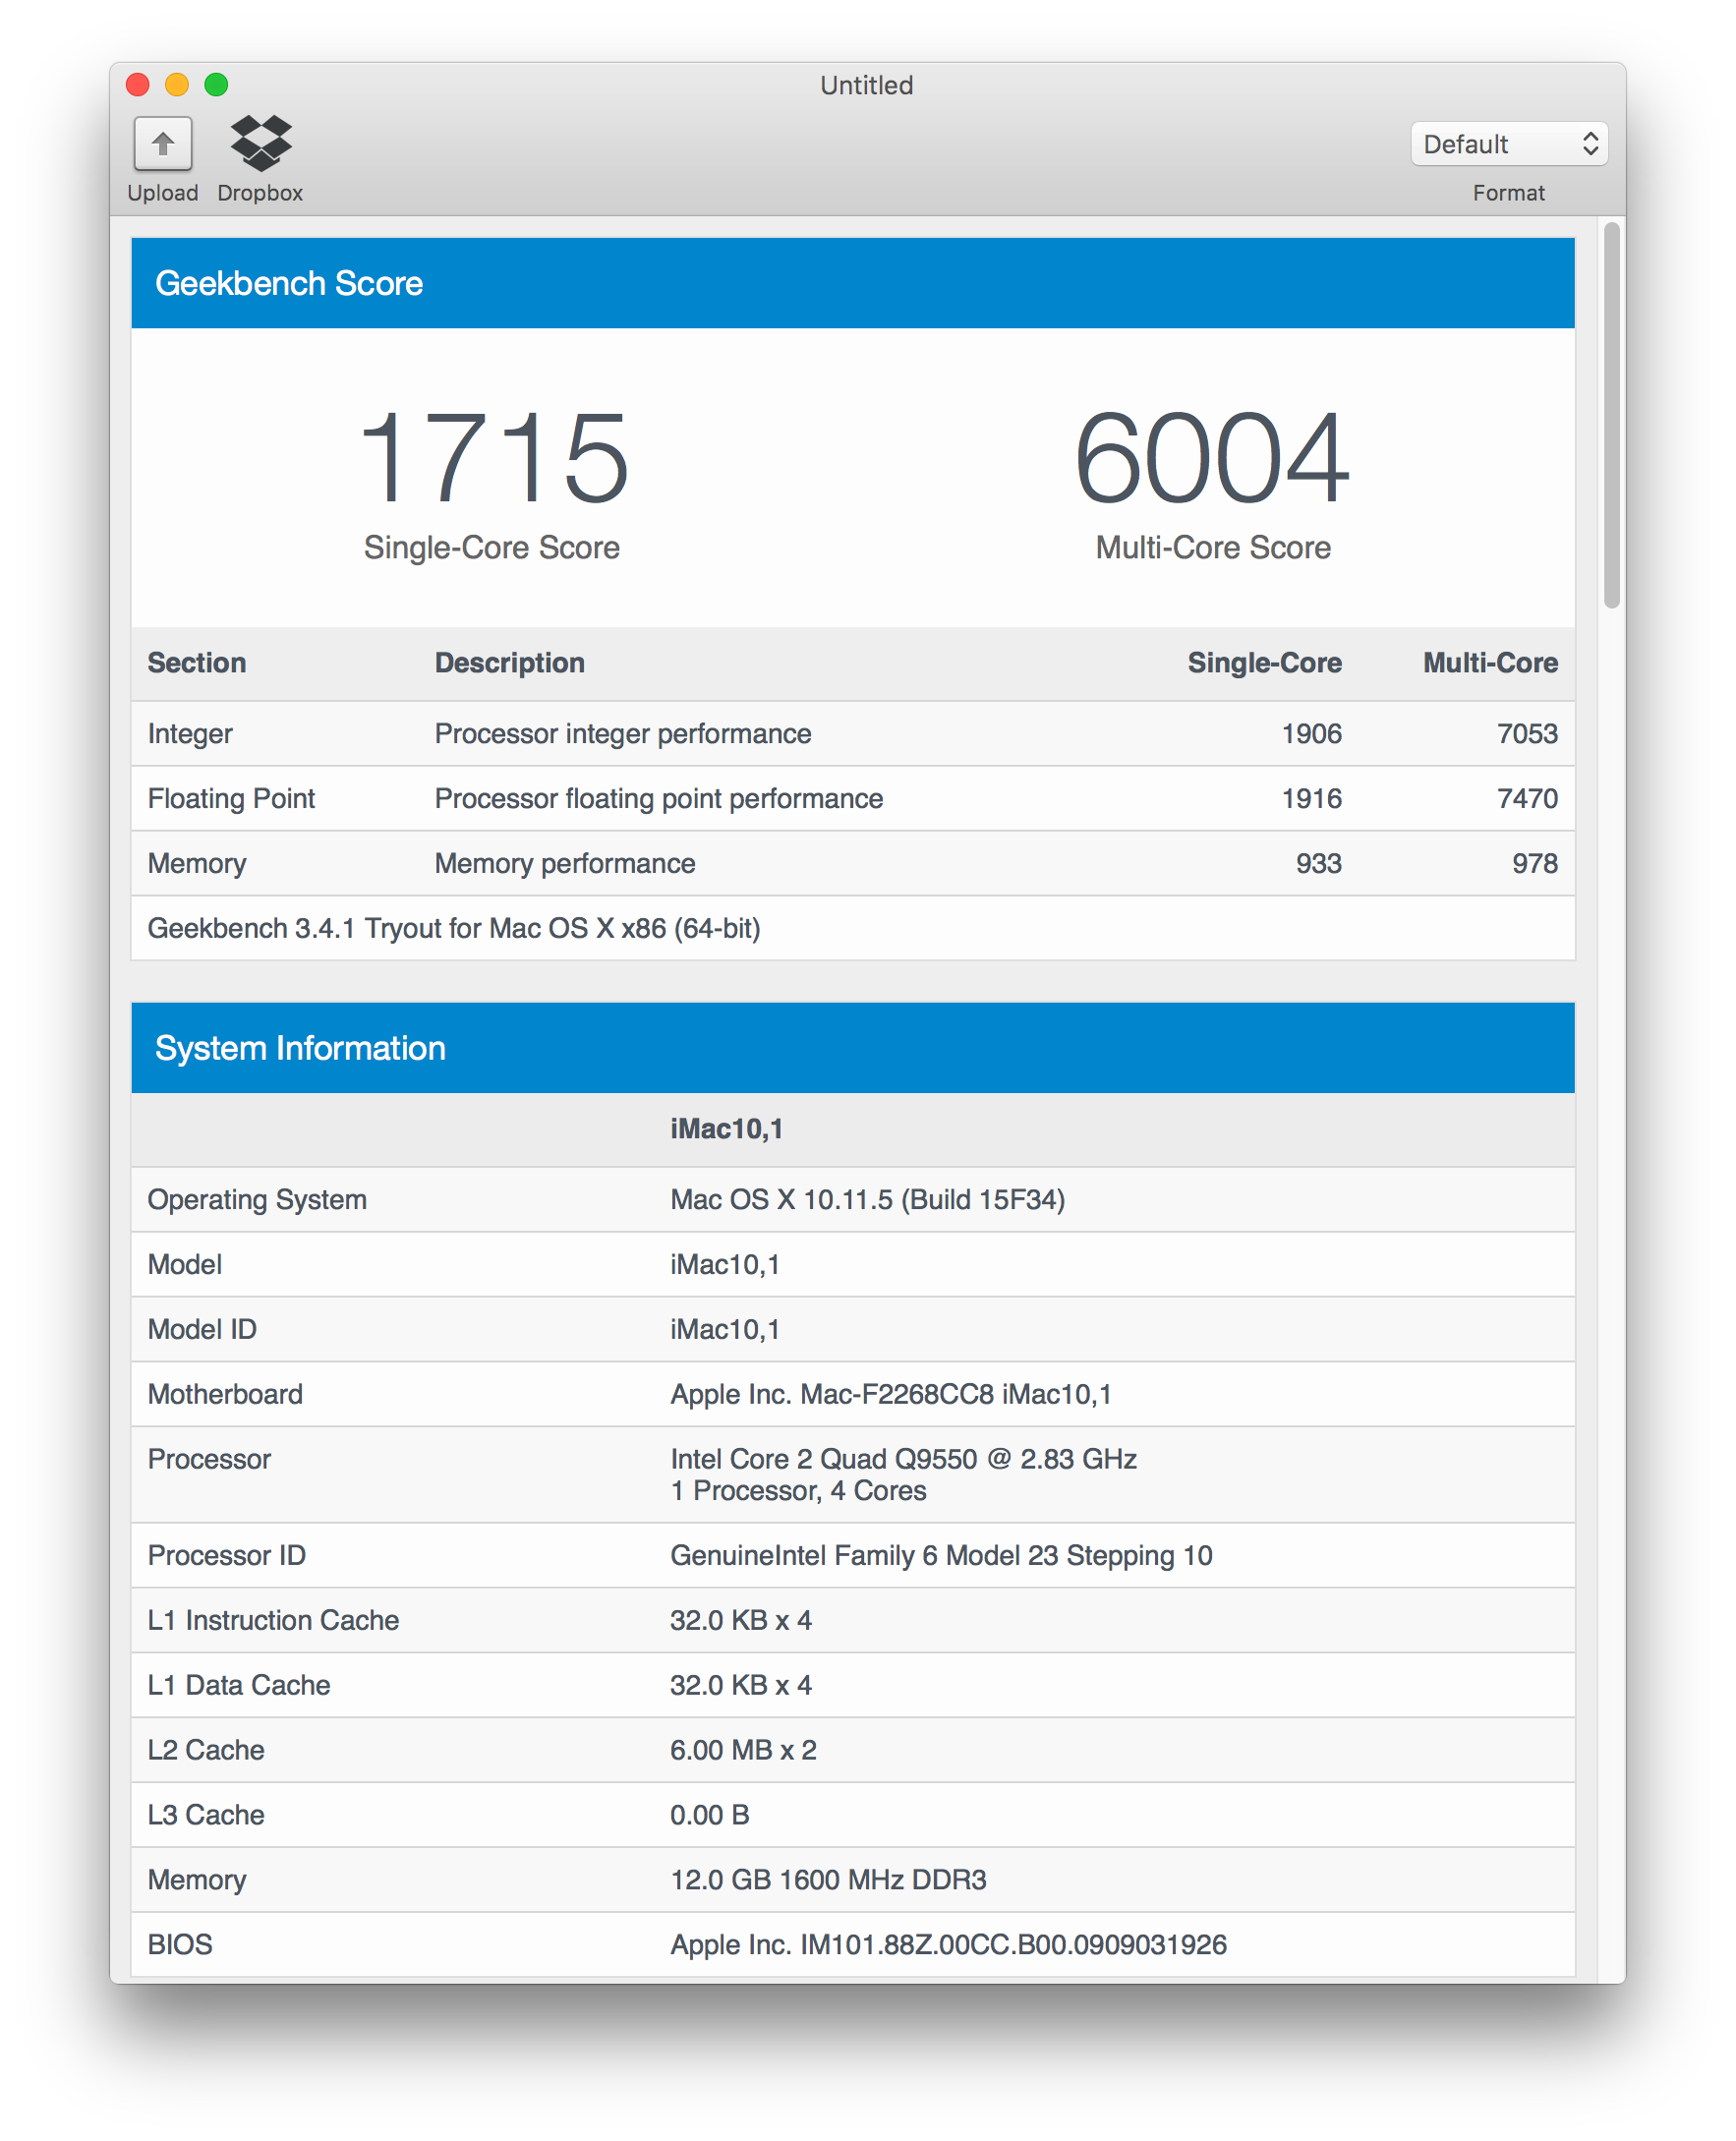
Task: Click the Single-Core column header
Action: (1265, 663)
